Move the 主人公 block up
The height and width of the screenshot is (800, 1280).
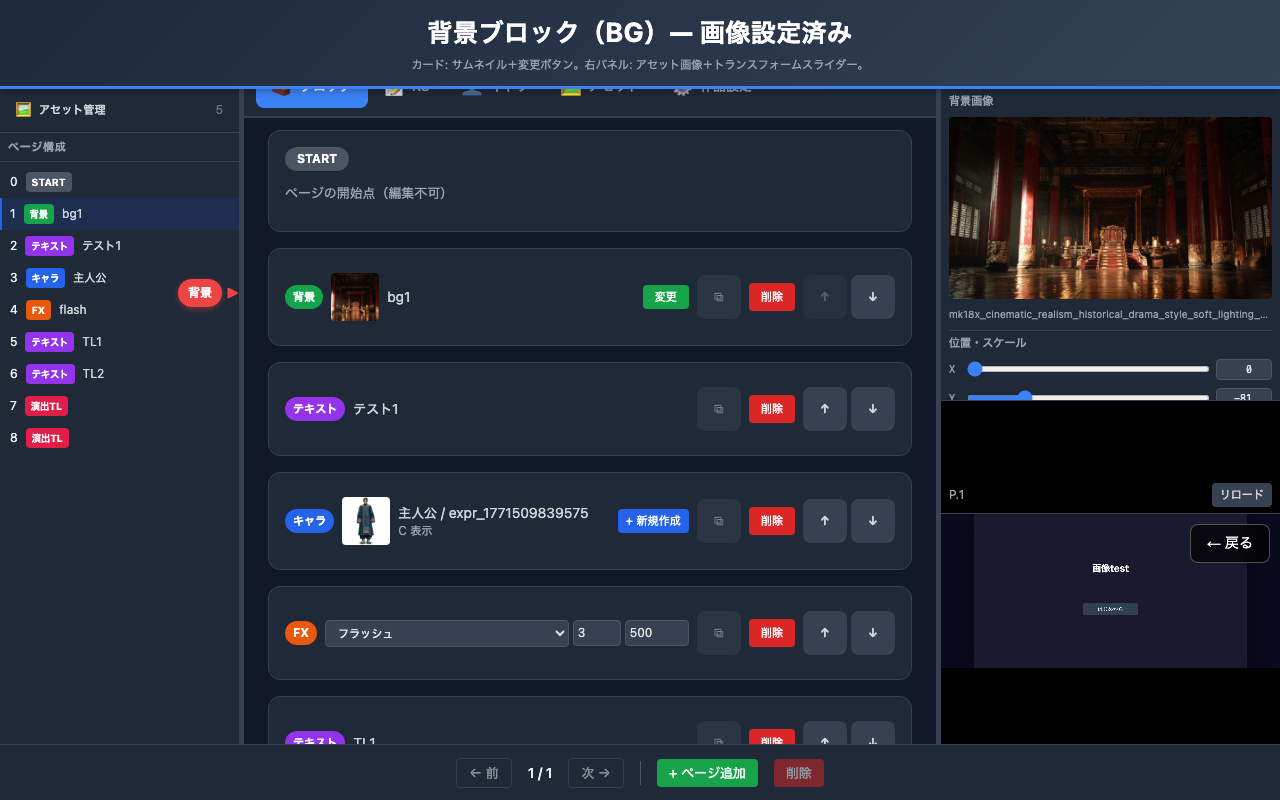pyautogui.click(x=825, y=521)
